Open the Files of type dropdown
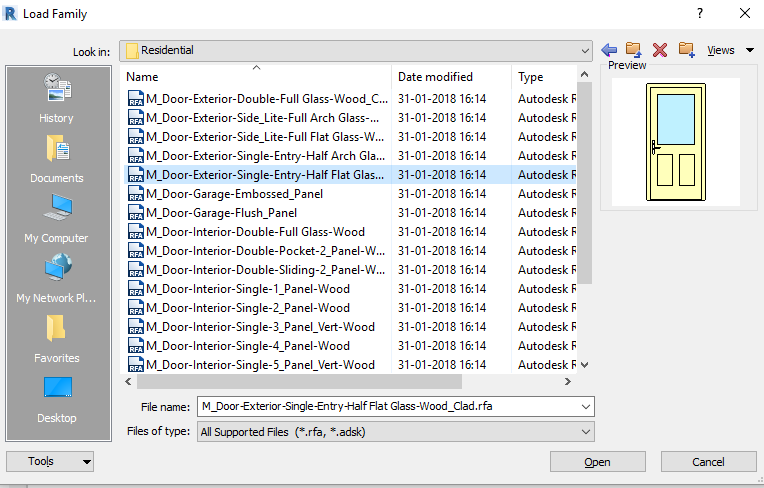The width and height of the screenshot is (764, 488). (x=396, y=432)
